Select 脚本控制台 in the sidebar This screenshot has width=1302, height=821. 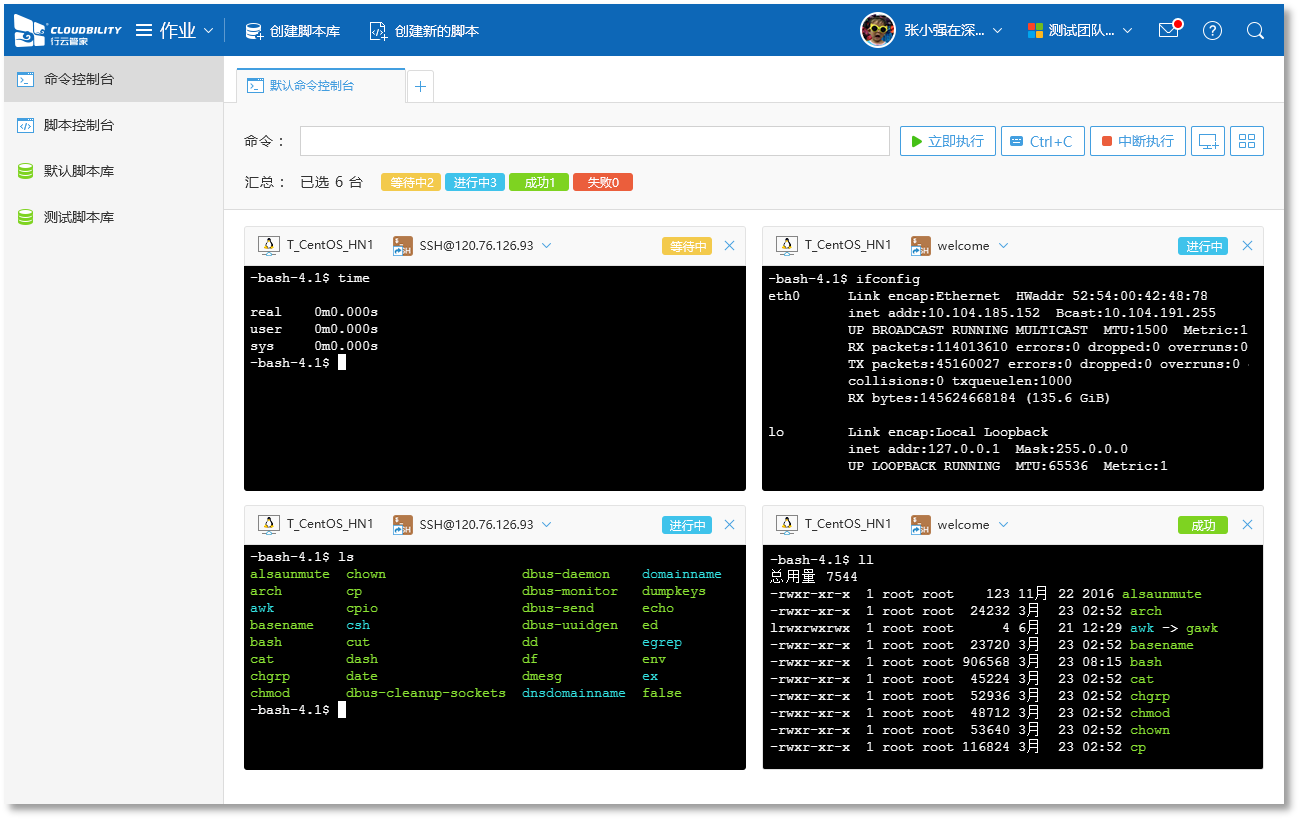pos(78,125)
